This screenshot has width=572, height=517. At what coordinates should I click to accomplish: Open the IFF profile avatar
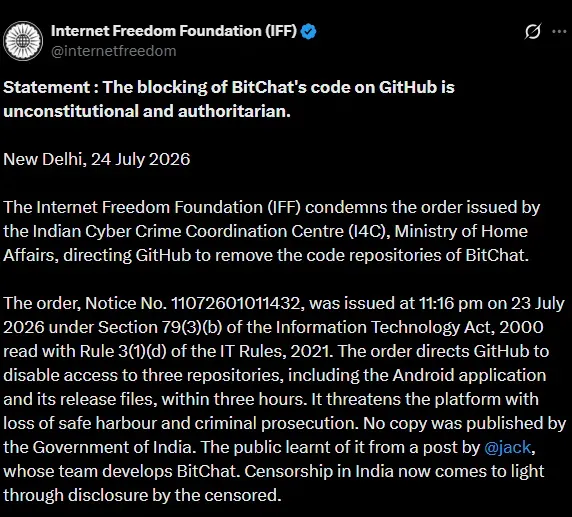click(23, 41)
